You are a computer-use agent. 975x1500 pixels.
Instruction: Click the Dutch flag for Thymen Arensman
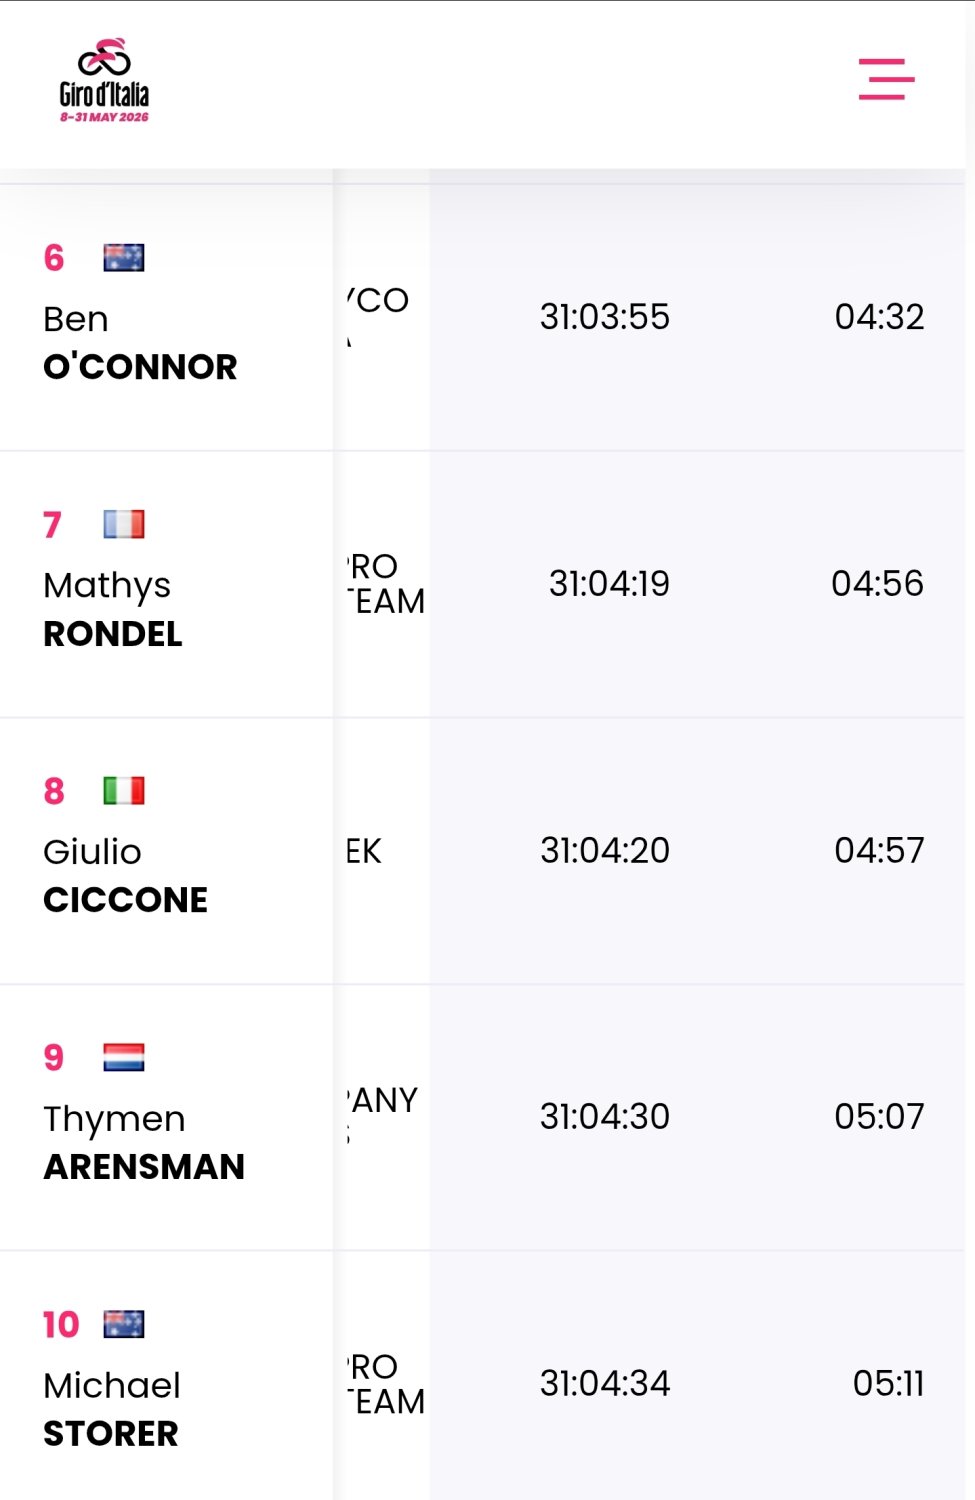124,1057
